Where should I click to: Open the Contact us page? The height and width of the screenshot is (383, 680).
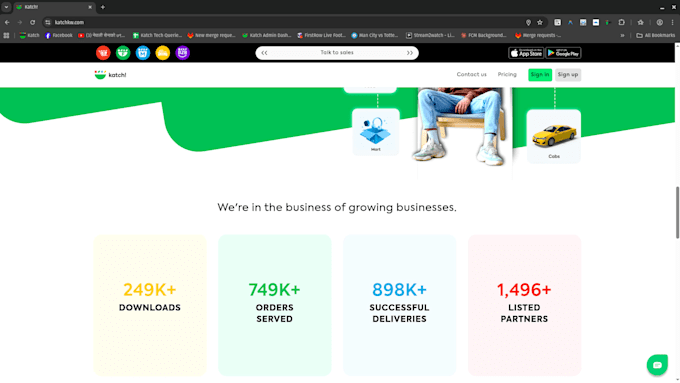[x=471, y=75]
